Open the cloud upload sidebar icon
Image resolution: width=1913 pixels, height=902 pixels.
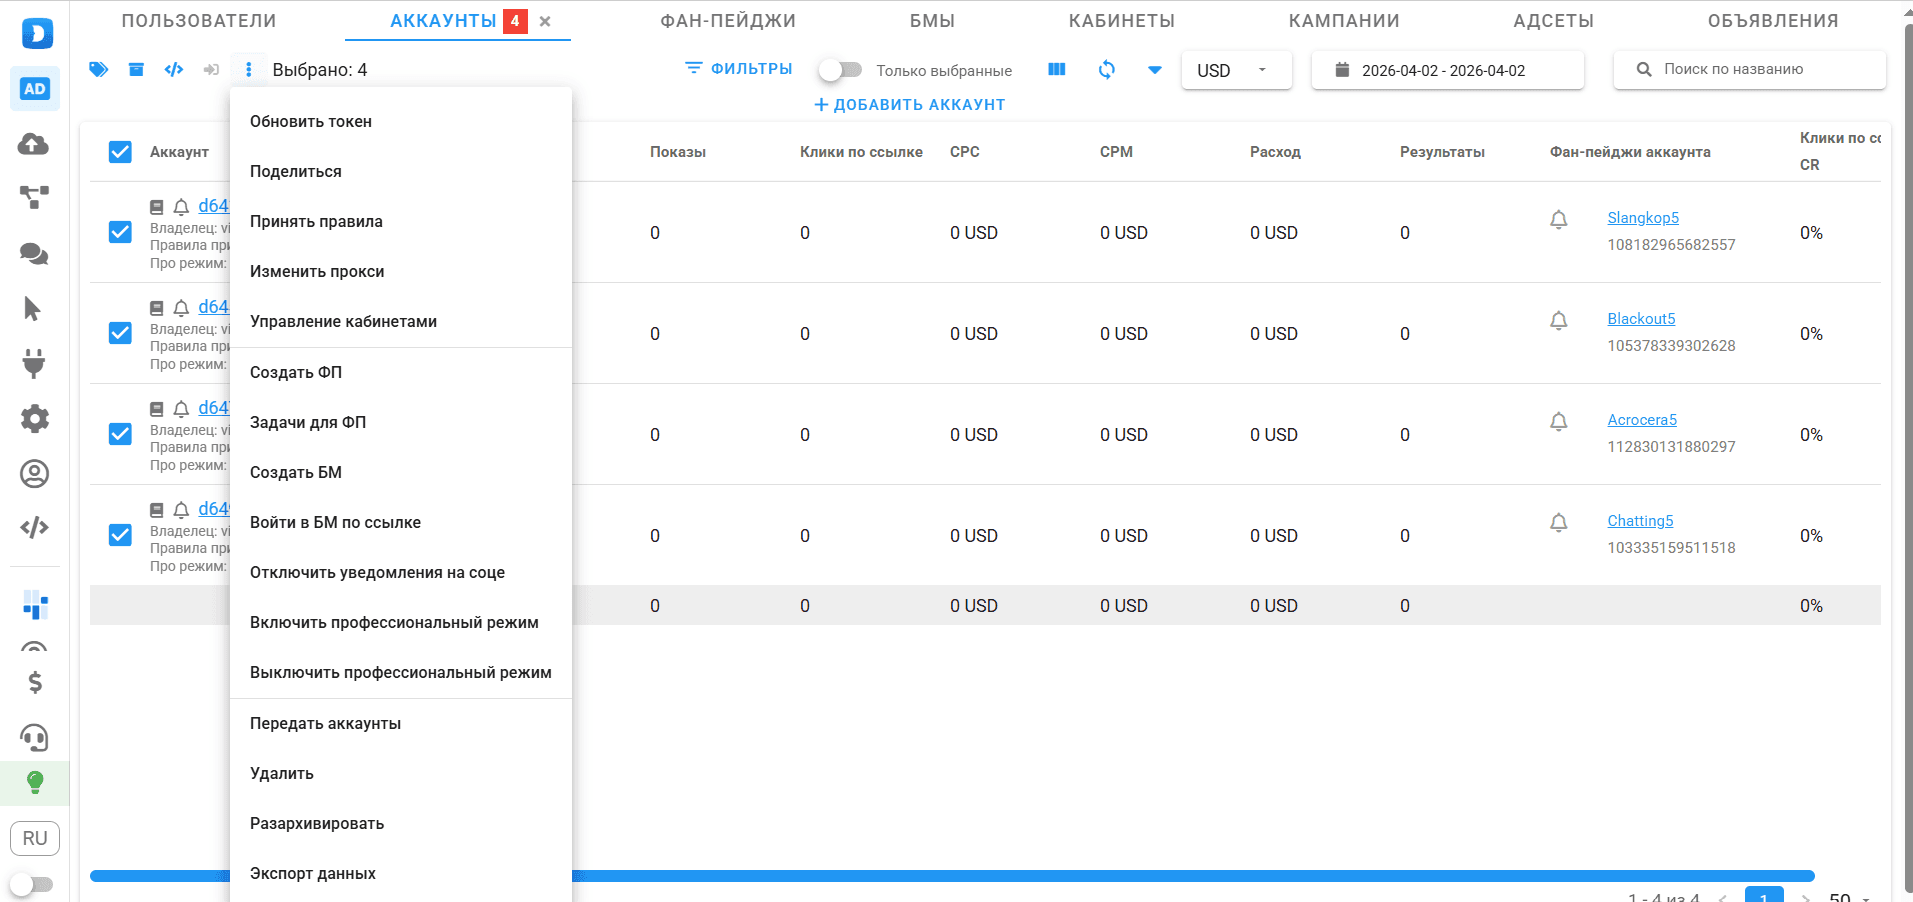[x=34, y=144]
